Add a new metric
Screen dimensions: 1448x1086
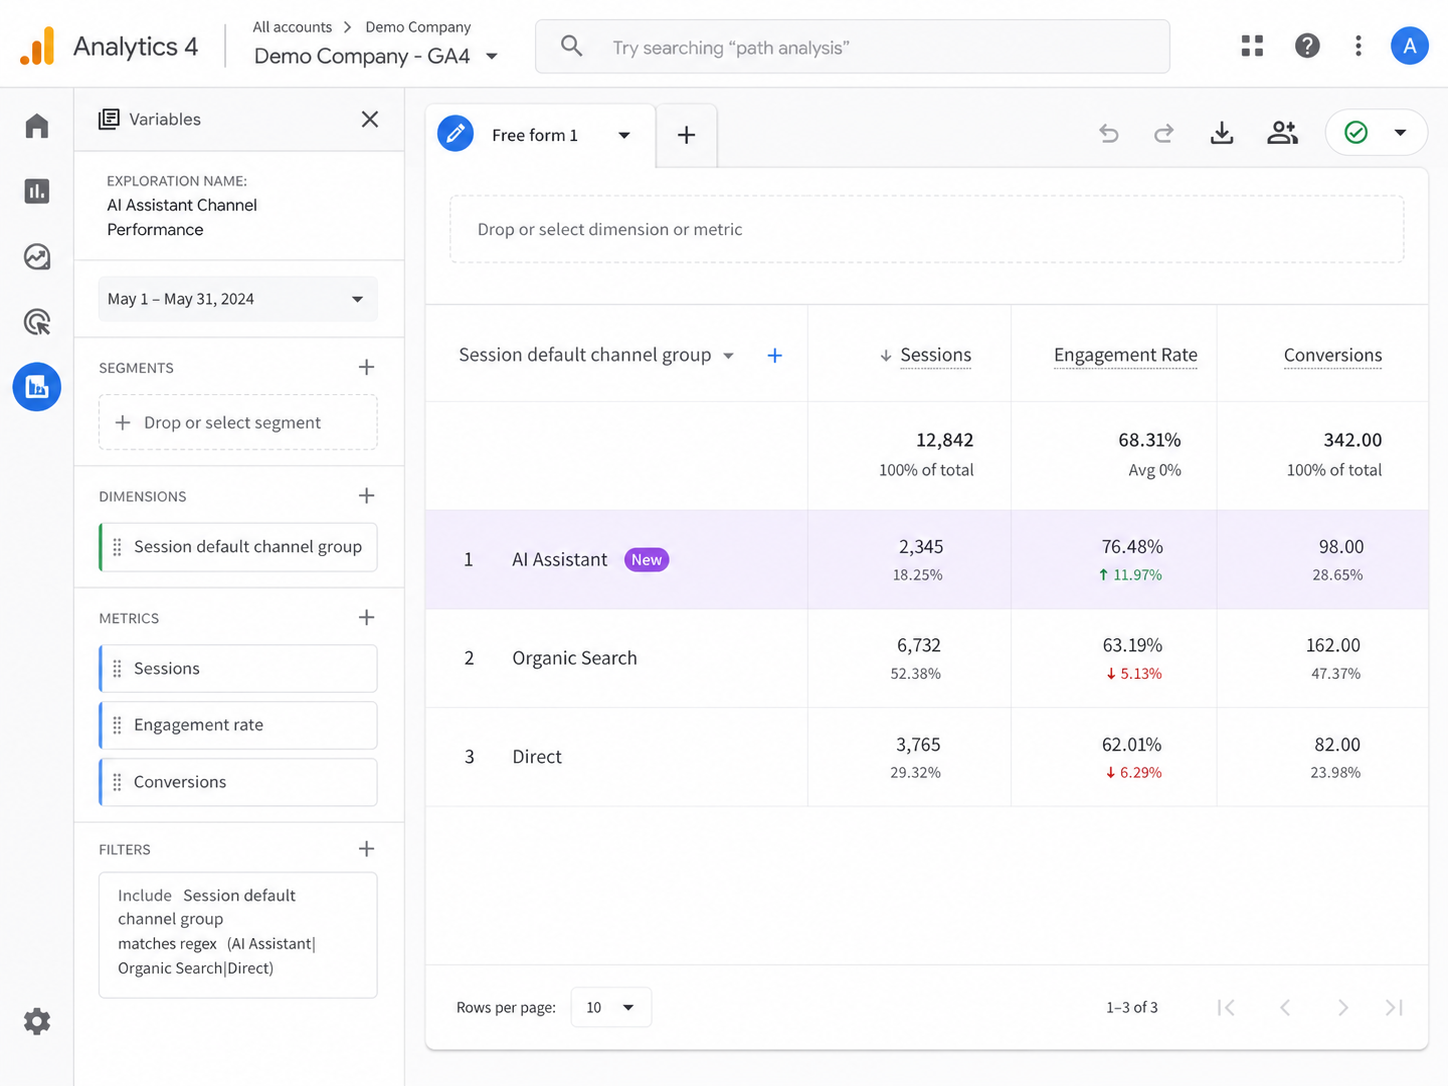click(367, 618)
